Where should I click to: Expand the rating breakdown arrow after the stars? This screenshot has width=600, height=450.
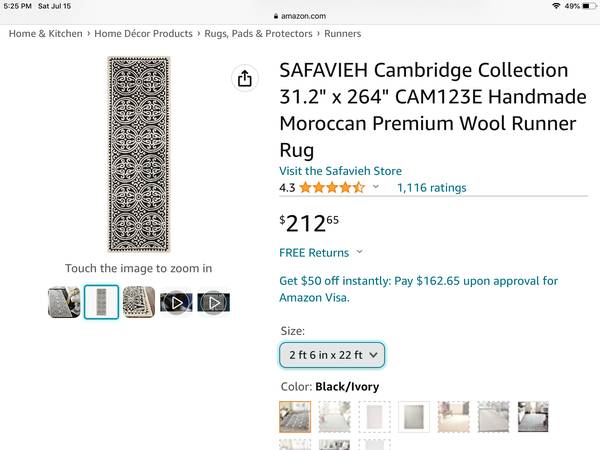click(x=376, y=188)
